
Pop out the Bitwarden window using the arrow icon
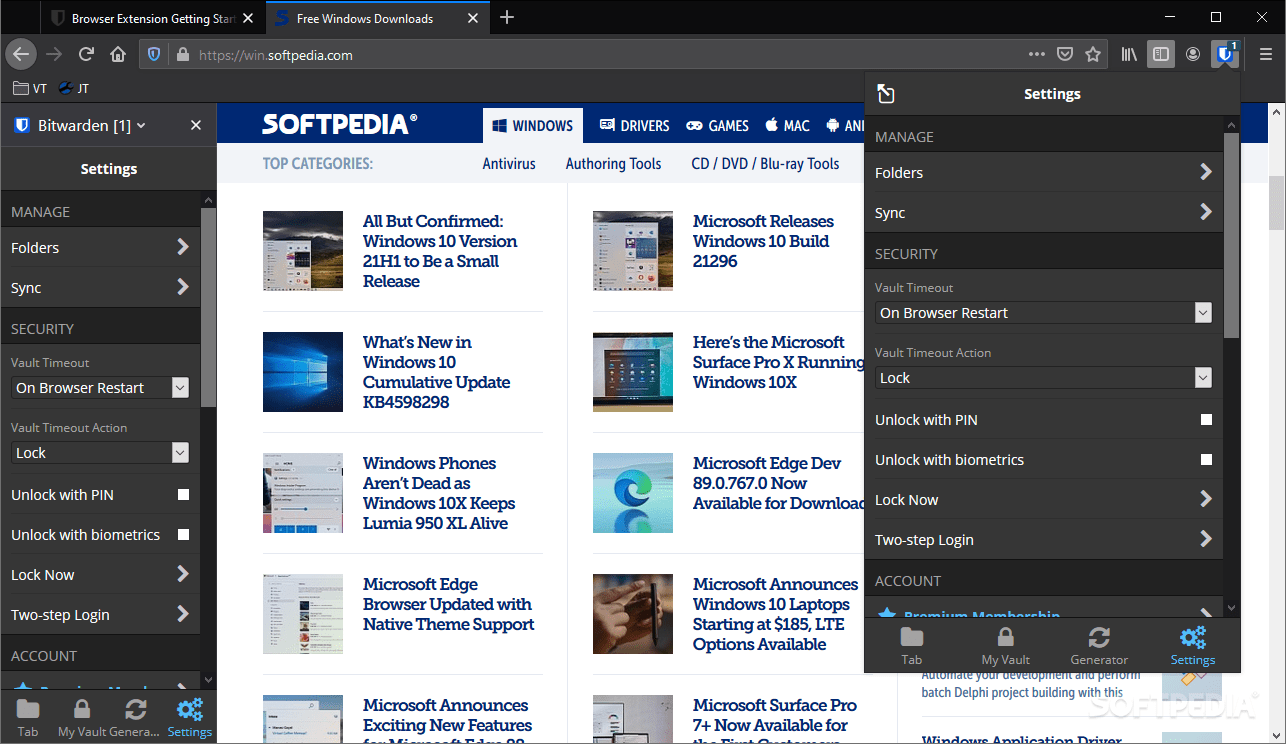886,93
